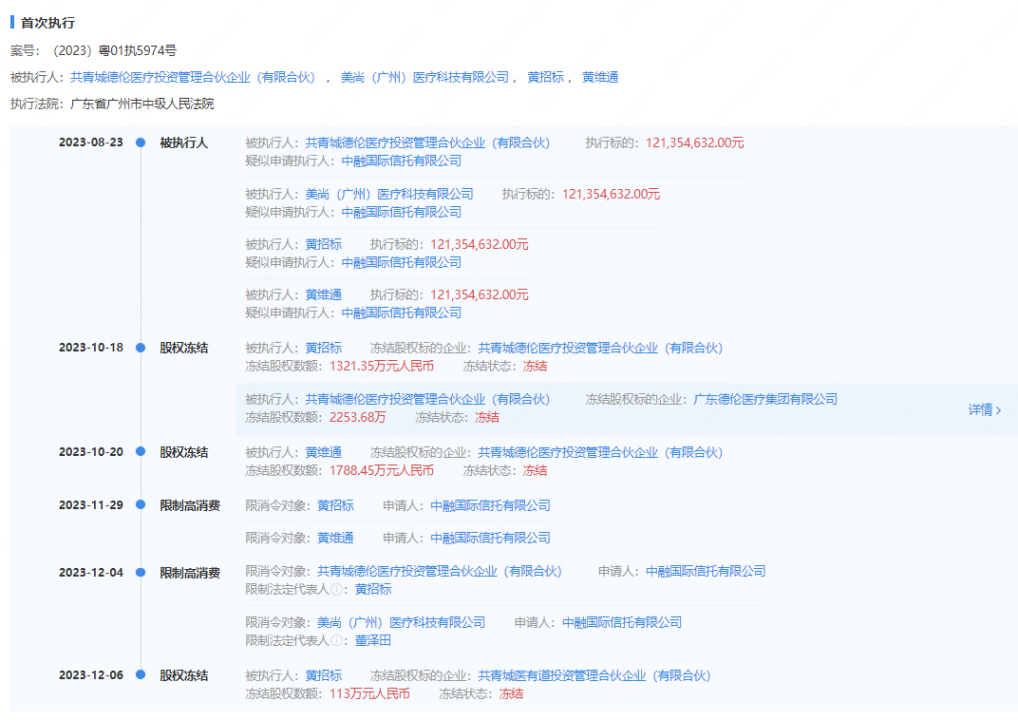This screenshot has height=720, width=1018.
Task: Open 黄招标 link in the 2023-08-23 entry
Action: pos(323,245)
